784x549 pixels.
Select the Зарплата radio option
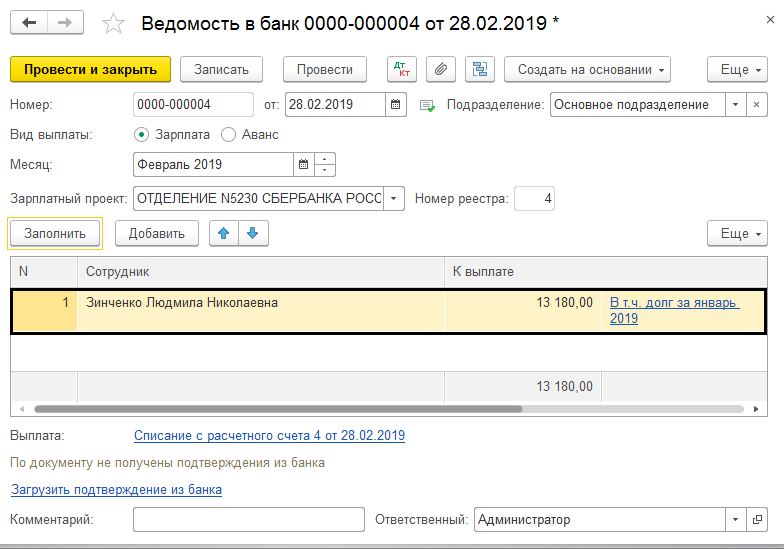point(141,134)
